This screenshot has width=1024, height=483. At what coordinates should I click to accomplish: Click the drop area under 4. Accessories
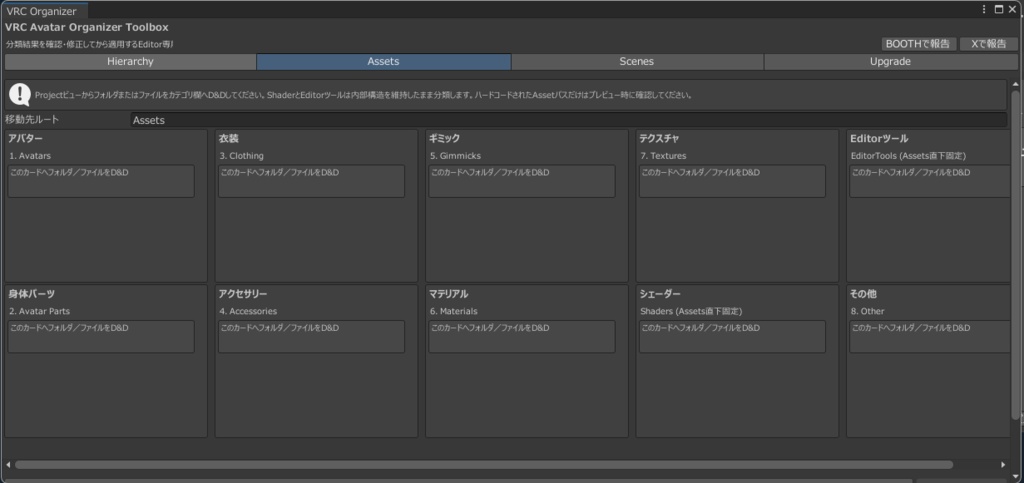[x=312, y=336]
